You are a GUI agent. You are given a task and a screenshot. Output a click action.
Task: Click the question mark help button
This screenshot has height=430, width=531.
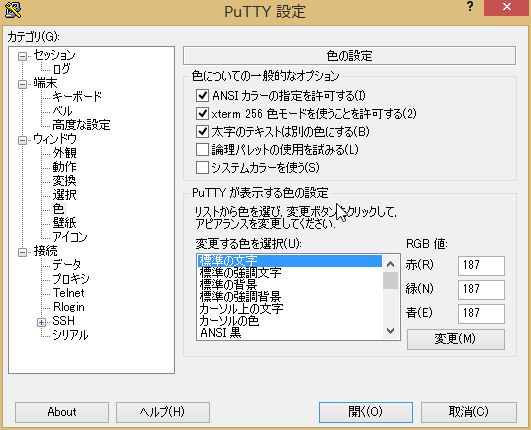[x=470, y=7]
